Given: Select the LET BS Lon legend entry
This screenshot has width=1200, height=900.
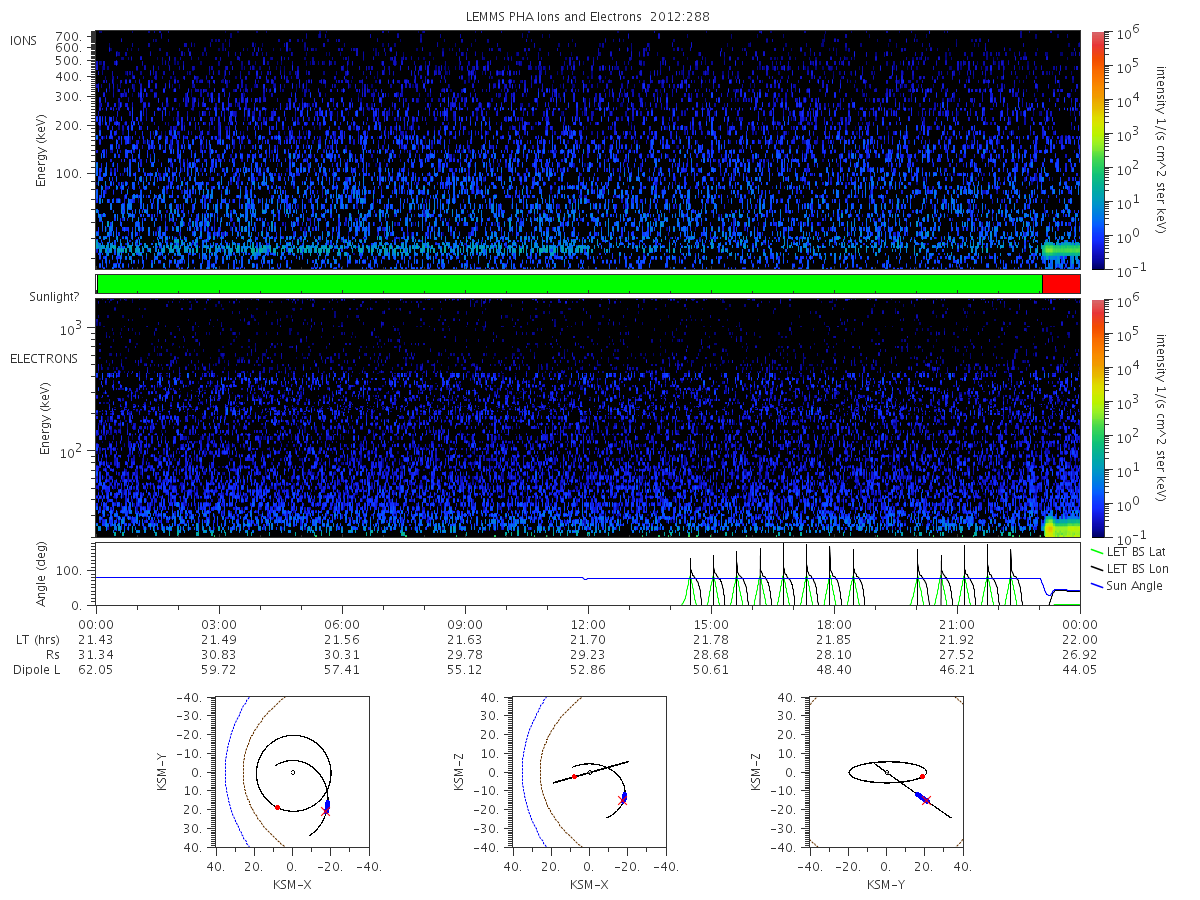Looking at the screenshot, I should click(x=1135, y=568).
